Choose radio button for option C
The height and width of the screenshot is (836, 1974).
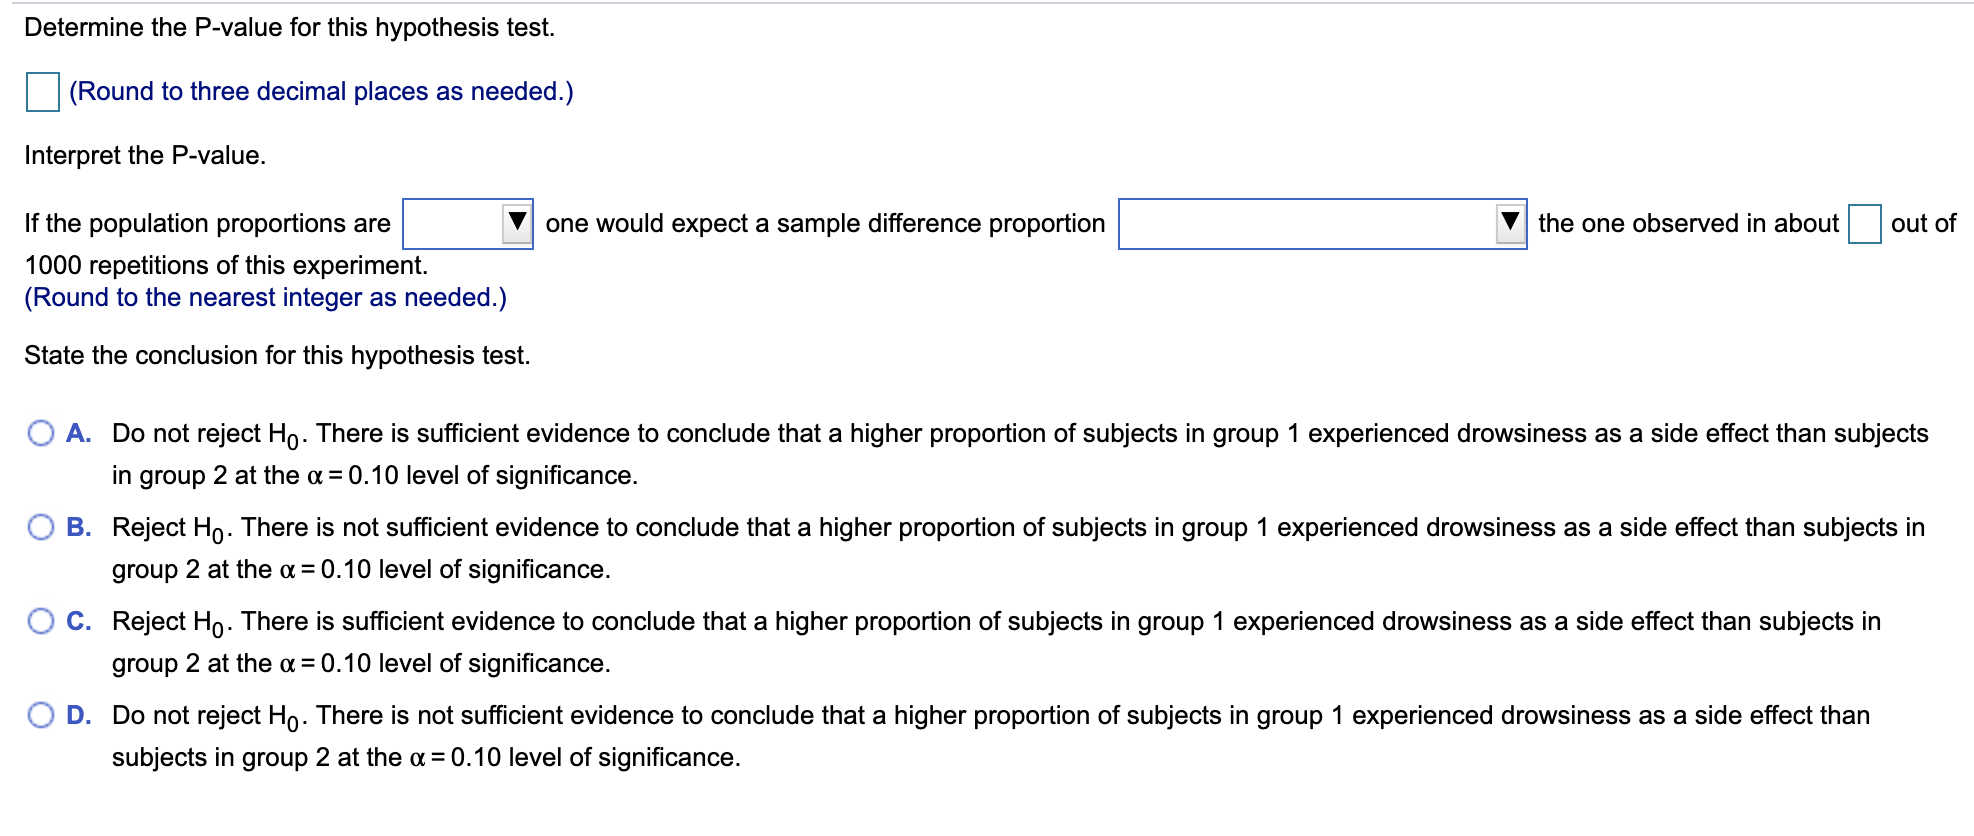coord(41,621)
